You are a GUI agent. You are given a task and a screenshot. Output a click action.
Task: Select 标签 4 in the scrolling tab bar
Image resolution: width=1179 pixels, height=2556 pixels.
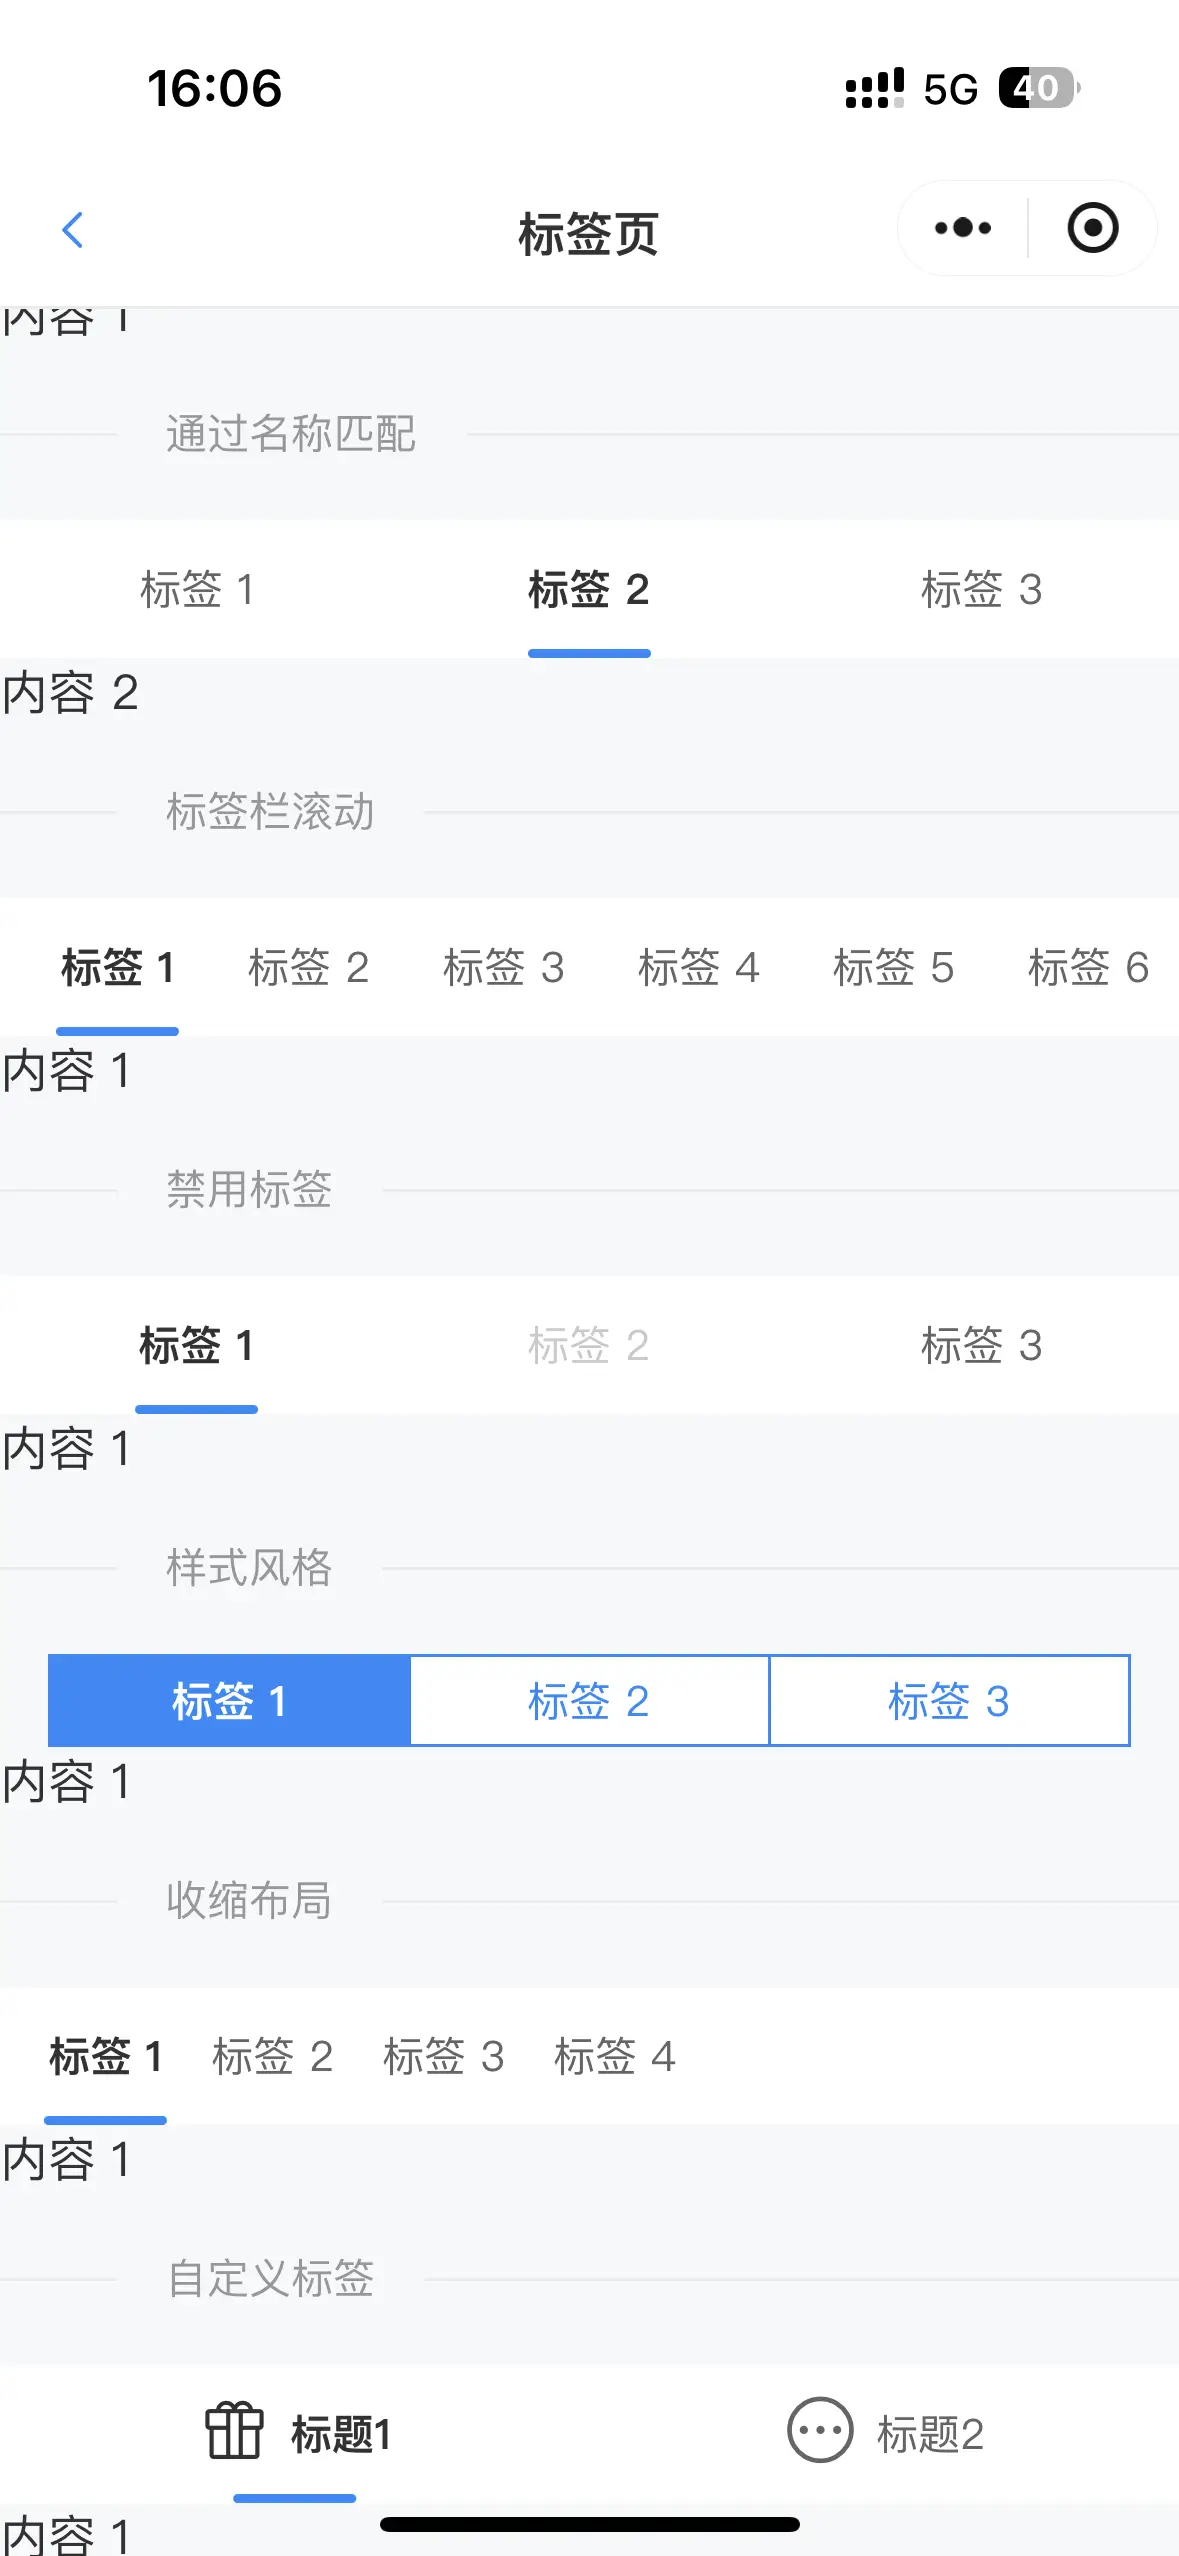[x=699, y=967]
